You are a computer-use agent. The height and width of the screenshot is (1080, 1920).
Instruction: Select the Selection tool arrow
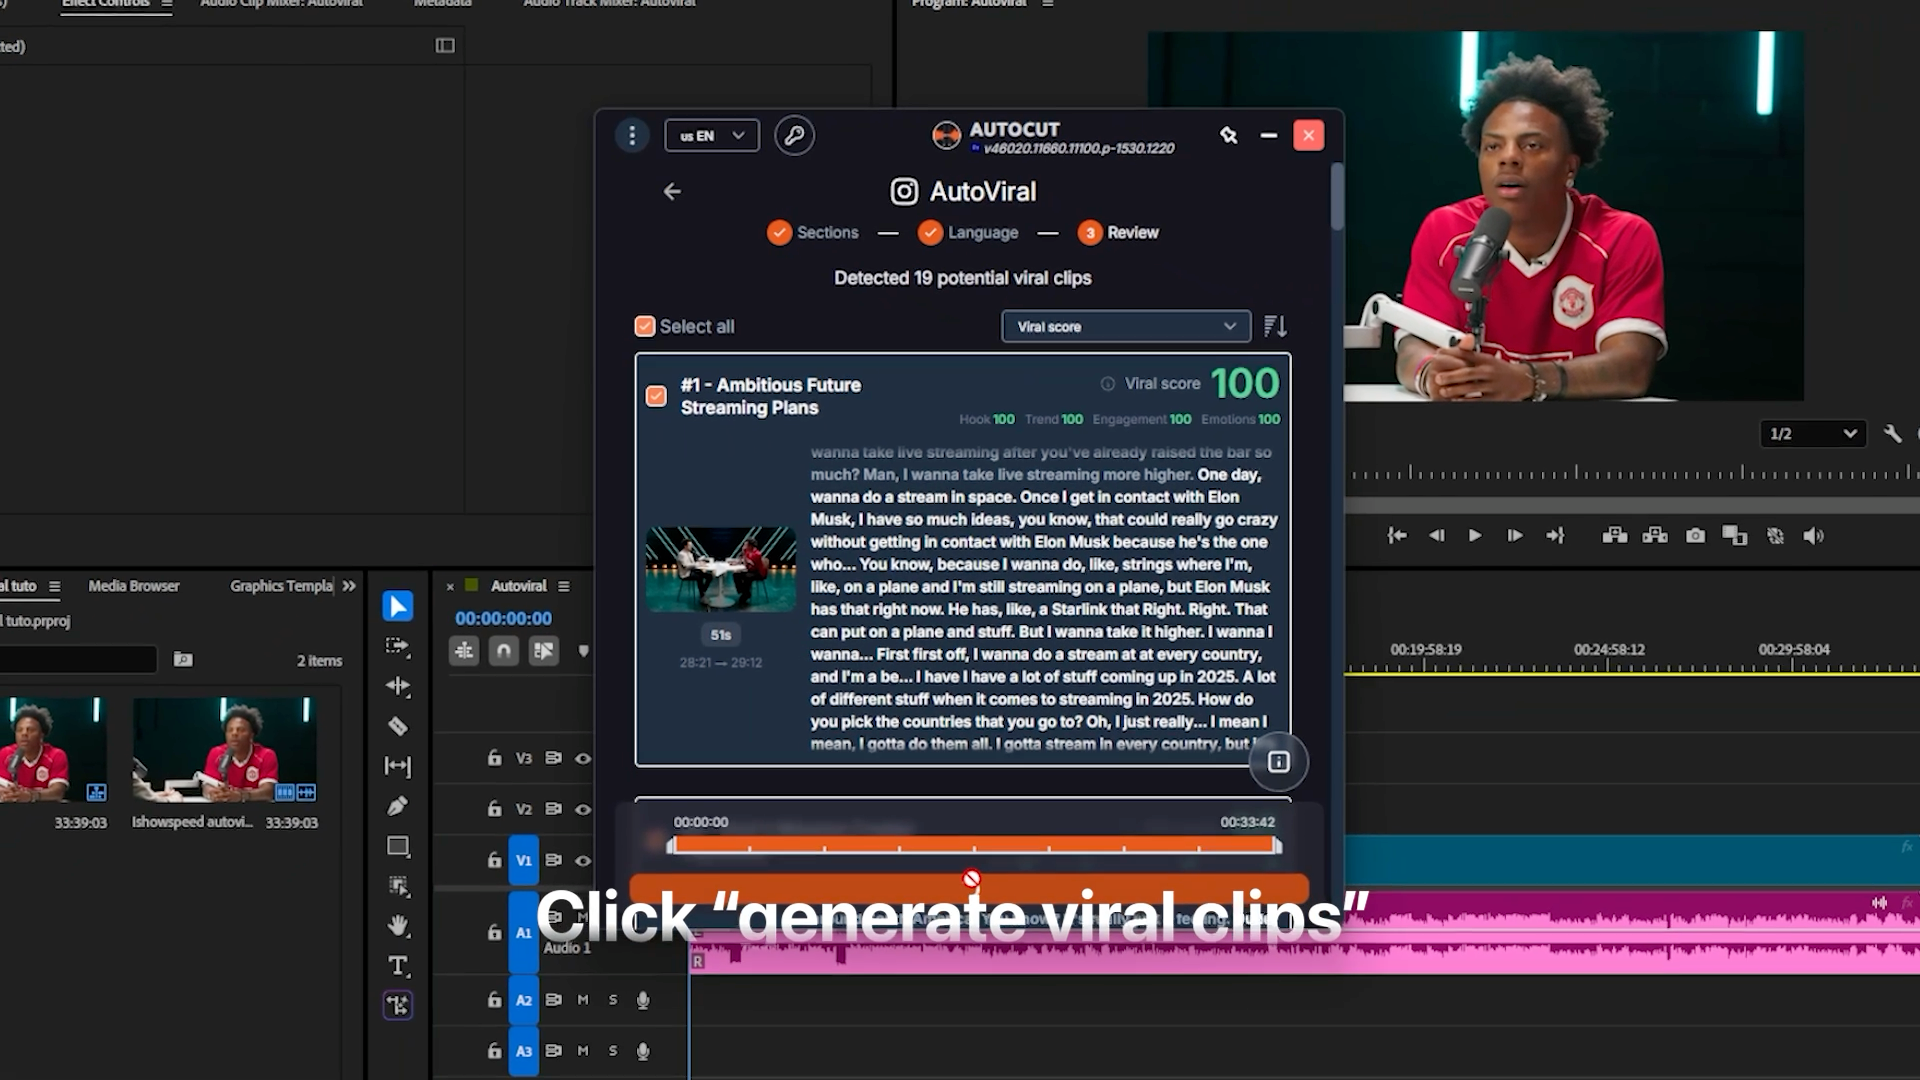(x=397, y=606)
